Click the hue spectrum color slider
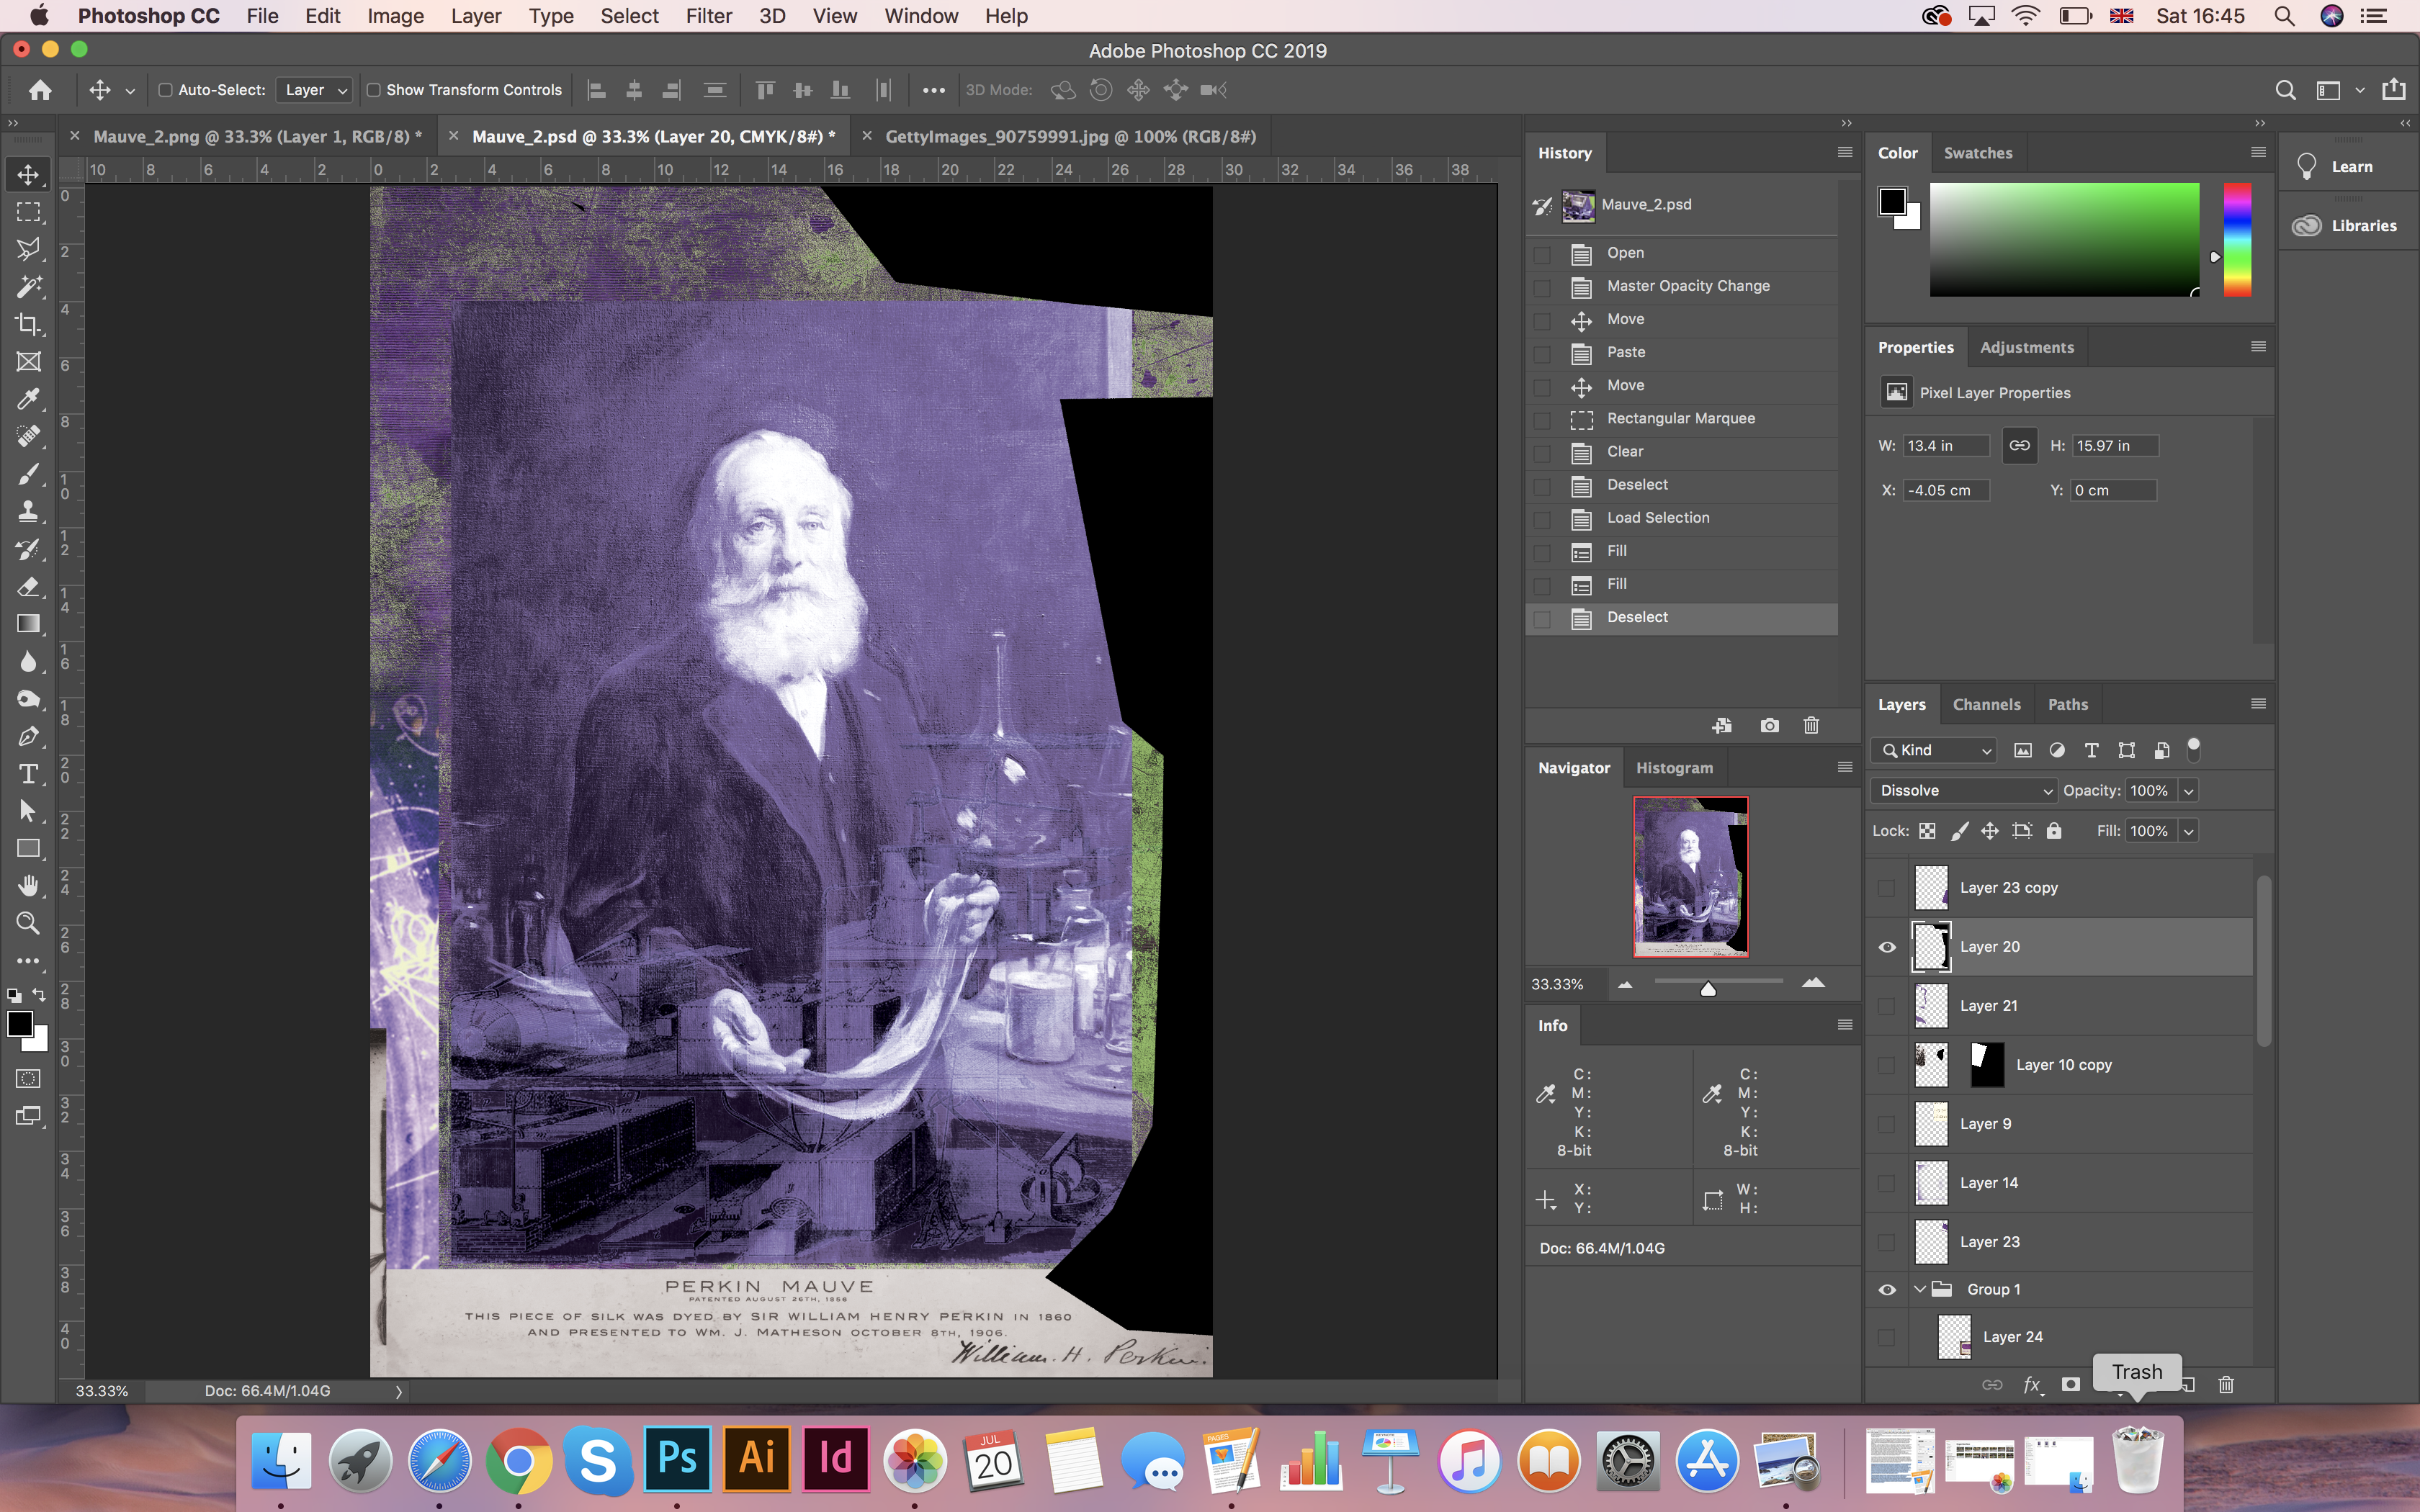 [2237, 240]
